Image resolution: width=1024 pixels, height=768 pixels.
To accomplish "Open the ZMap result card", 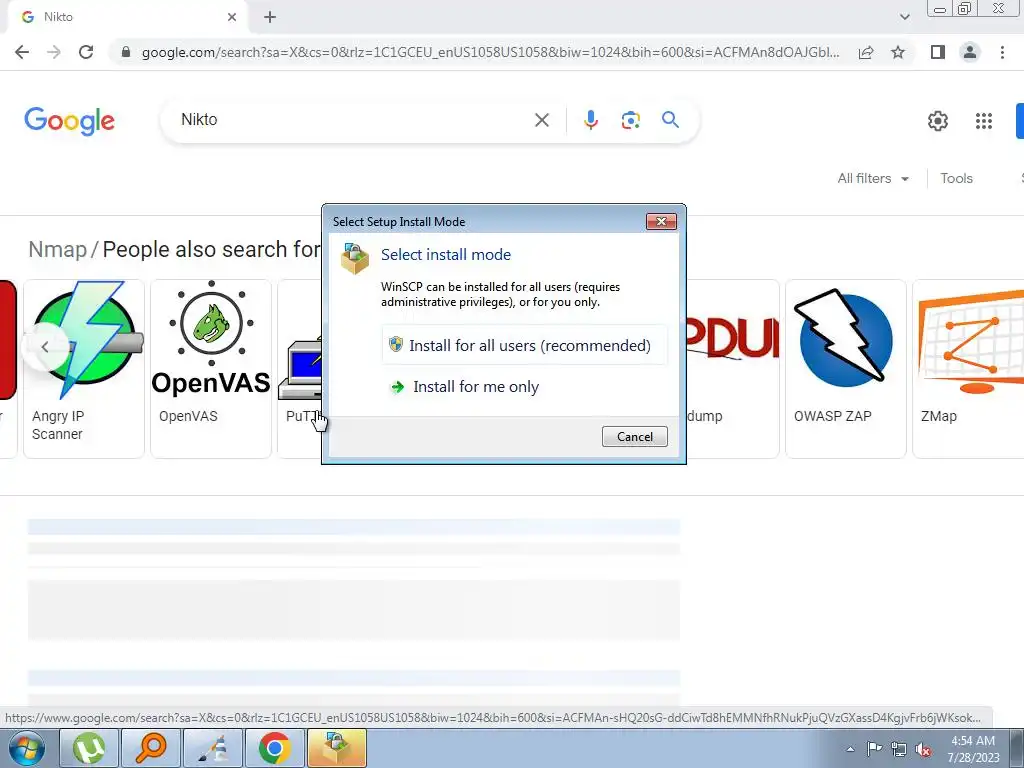I will pyautogui.click(x=968, y=369).
